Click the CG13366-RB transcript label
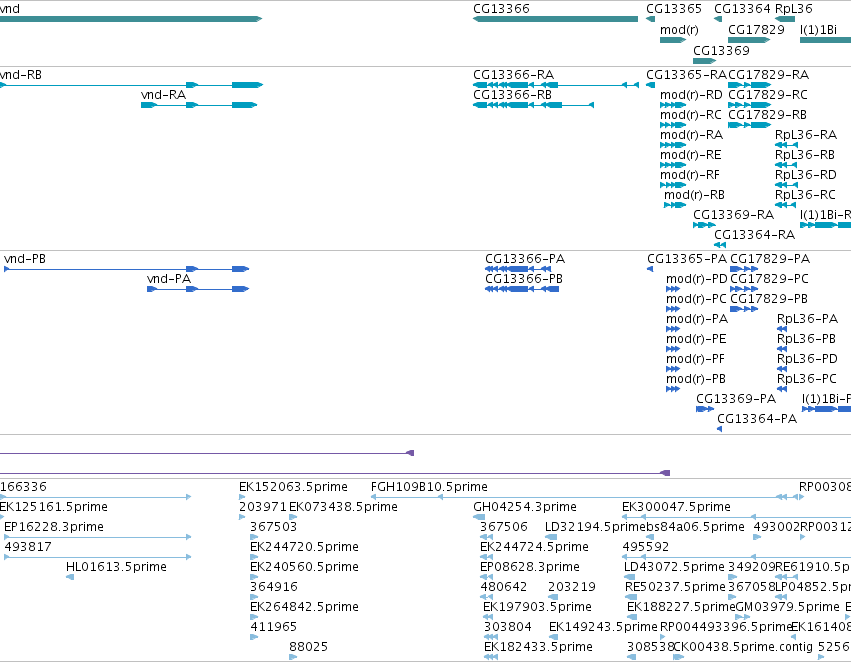 512,95
